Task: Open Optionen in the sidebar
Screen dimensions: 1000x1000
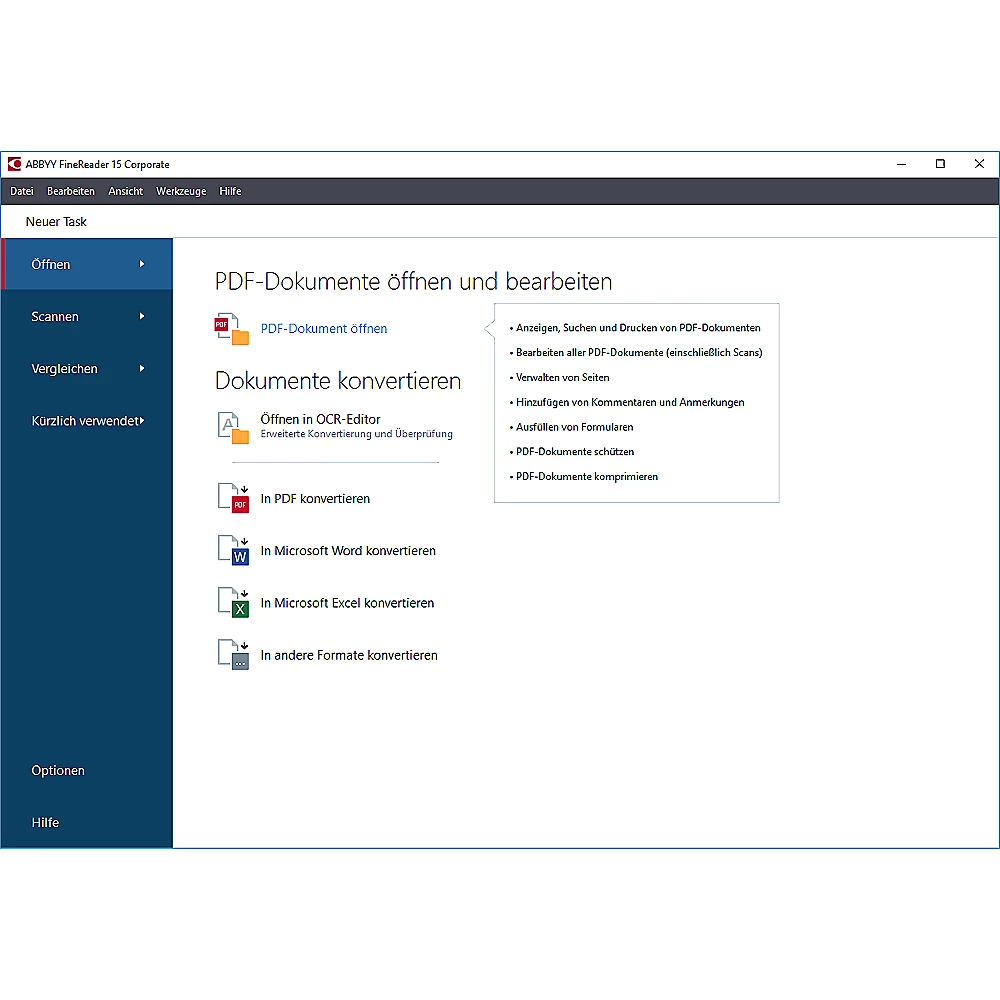Action: click(58, 771)
